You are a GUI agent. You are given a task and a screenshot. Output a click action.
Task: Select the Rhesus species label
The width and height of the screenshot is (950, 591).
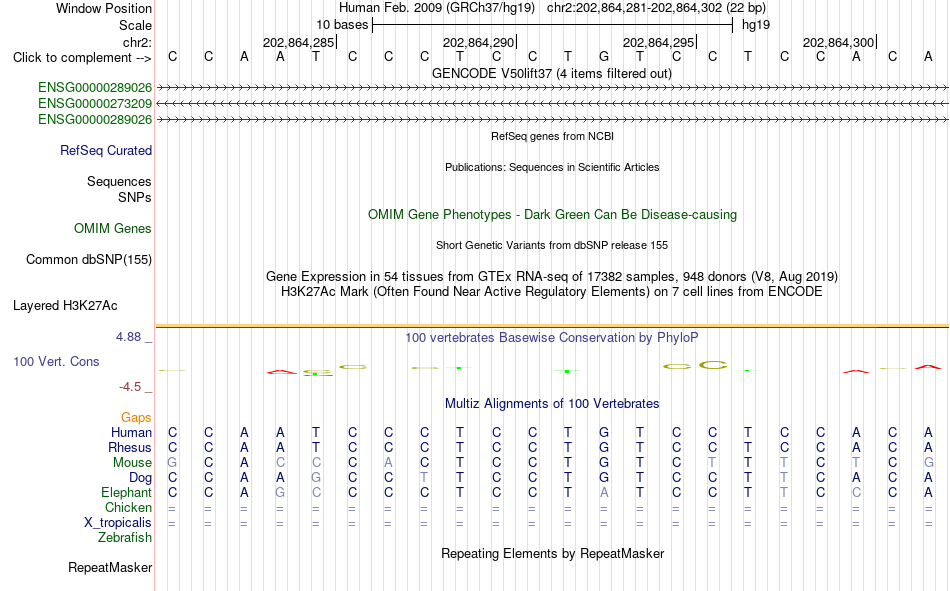[130, 447]
